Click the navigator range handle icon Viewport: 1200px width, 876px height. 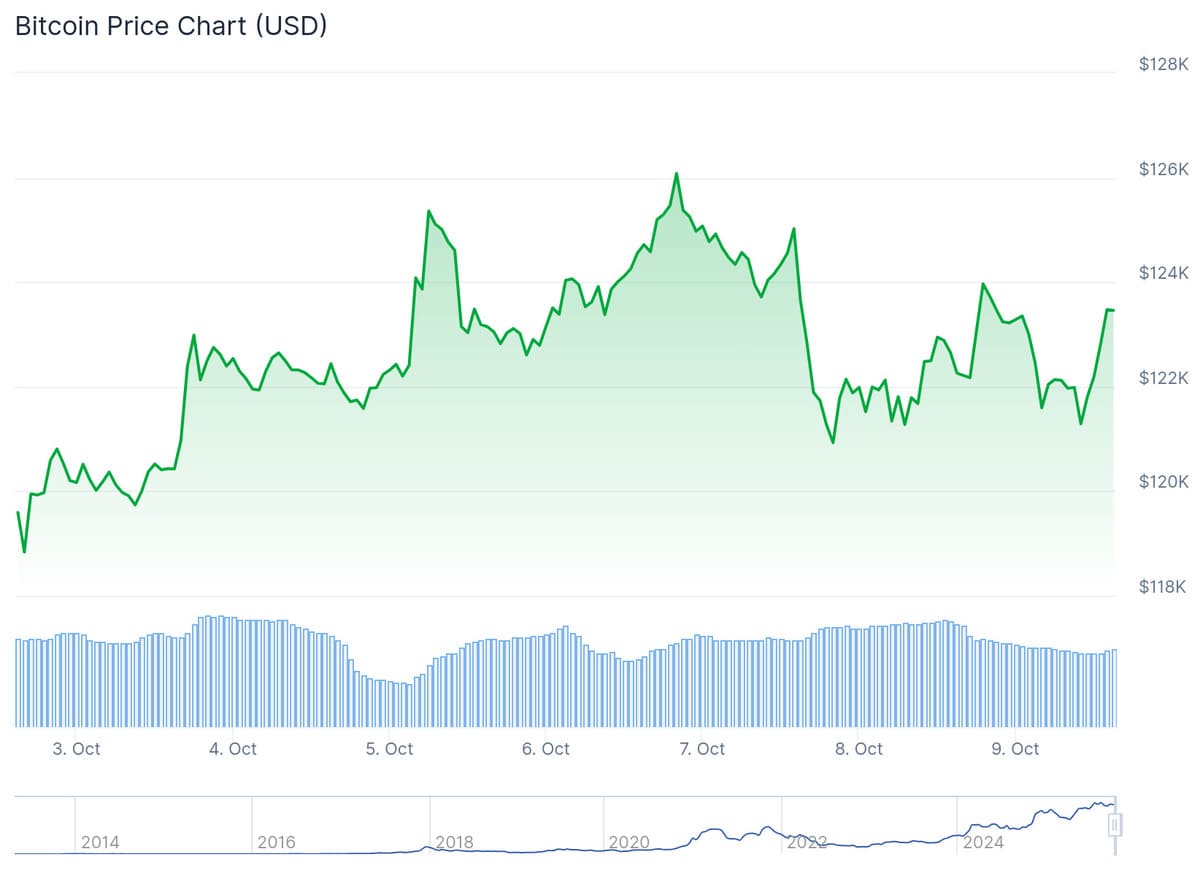[1116, 825]
